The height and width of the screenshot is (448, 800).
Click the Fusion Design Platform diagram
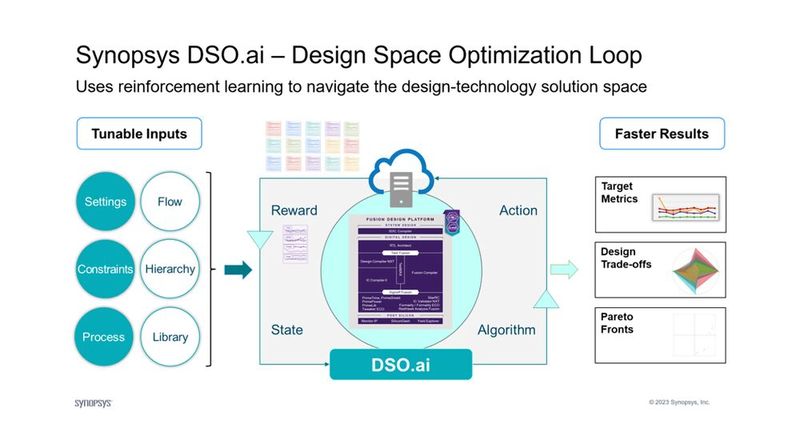401,271
